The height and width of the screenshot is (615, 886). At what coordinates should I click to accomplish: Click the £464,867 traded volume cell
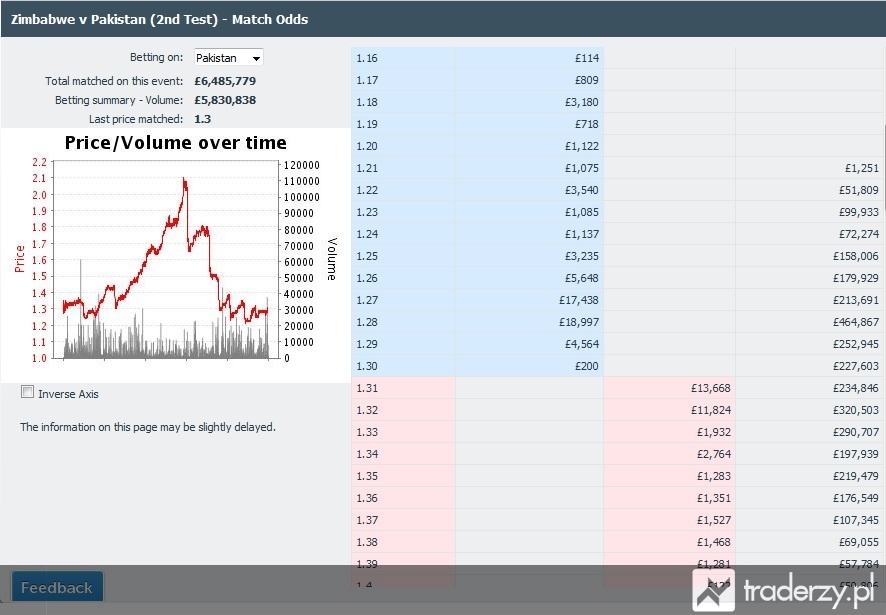(x=855, y=322)
